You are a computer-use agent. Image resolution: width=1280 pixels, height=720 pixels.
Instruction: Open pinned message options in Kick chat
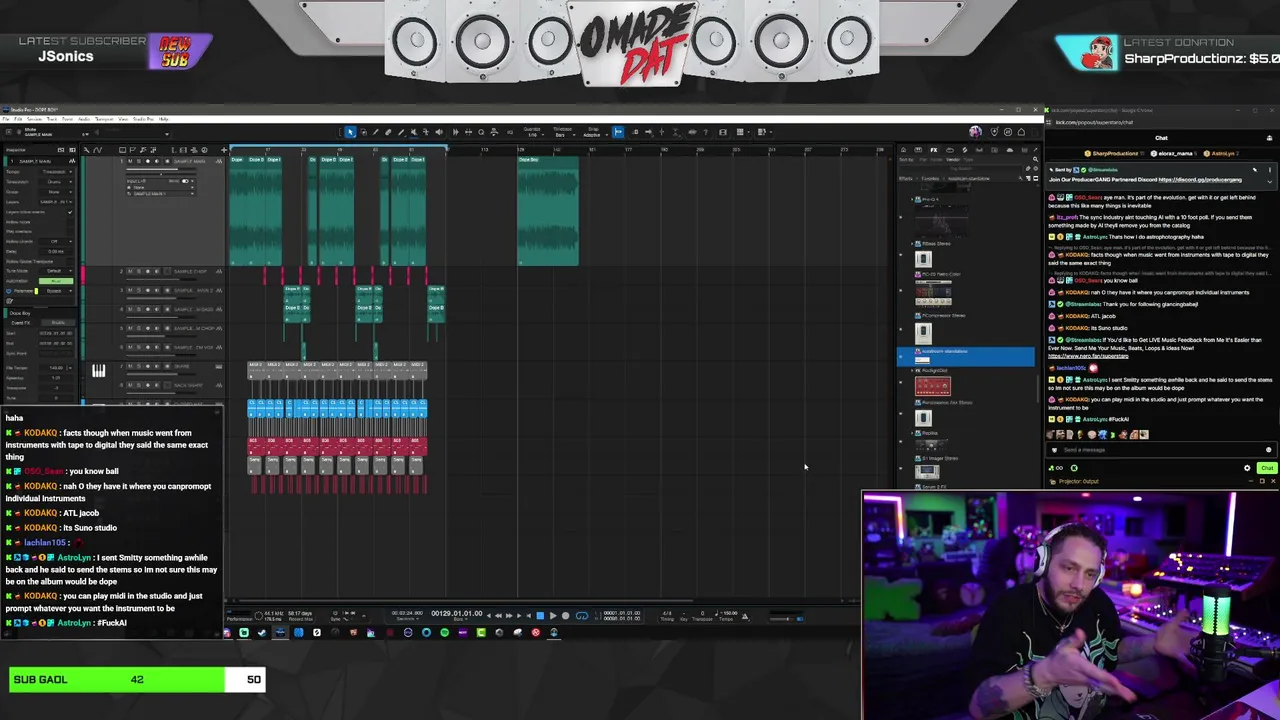[x=1269, y=170]
